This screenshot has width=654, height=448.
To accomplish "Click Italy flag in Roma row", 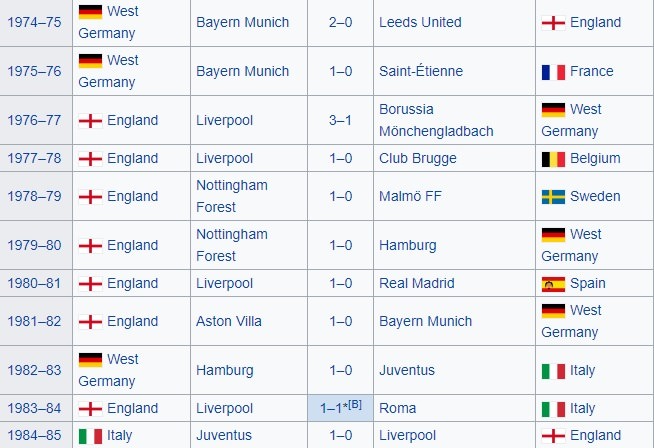I will [553, 408].
